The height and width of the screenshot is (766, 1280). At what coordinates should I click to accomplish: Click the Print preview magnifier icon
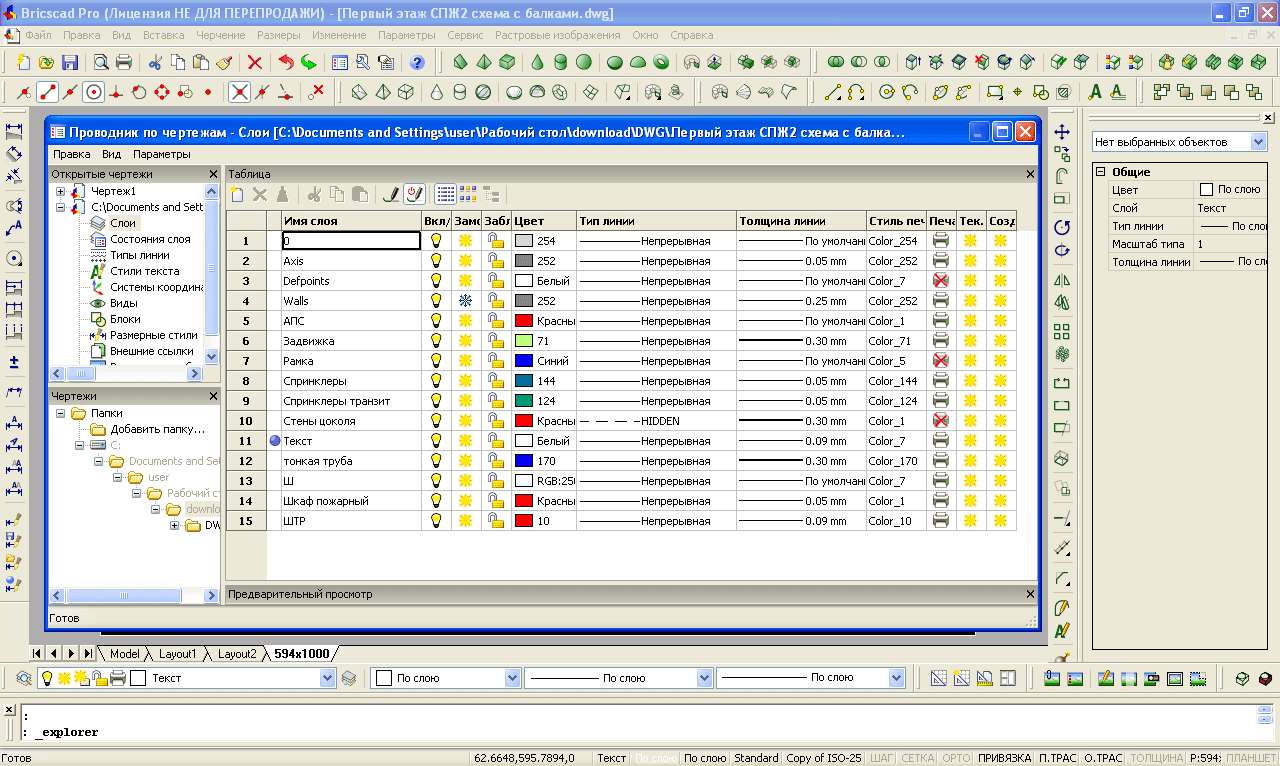click(x=101, y=62)
